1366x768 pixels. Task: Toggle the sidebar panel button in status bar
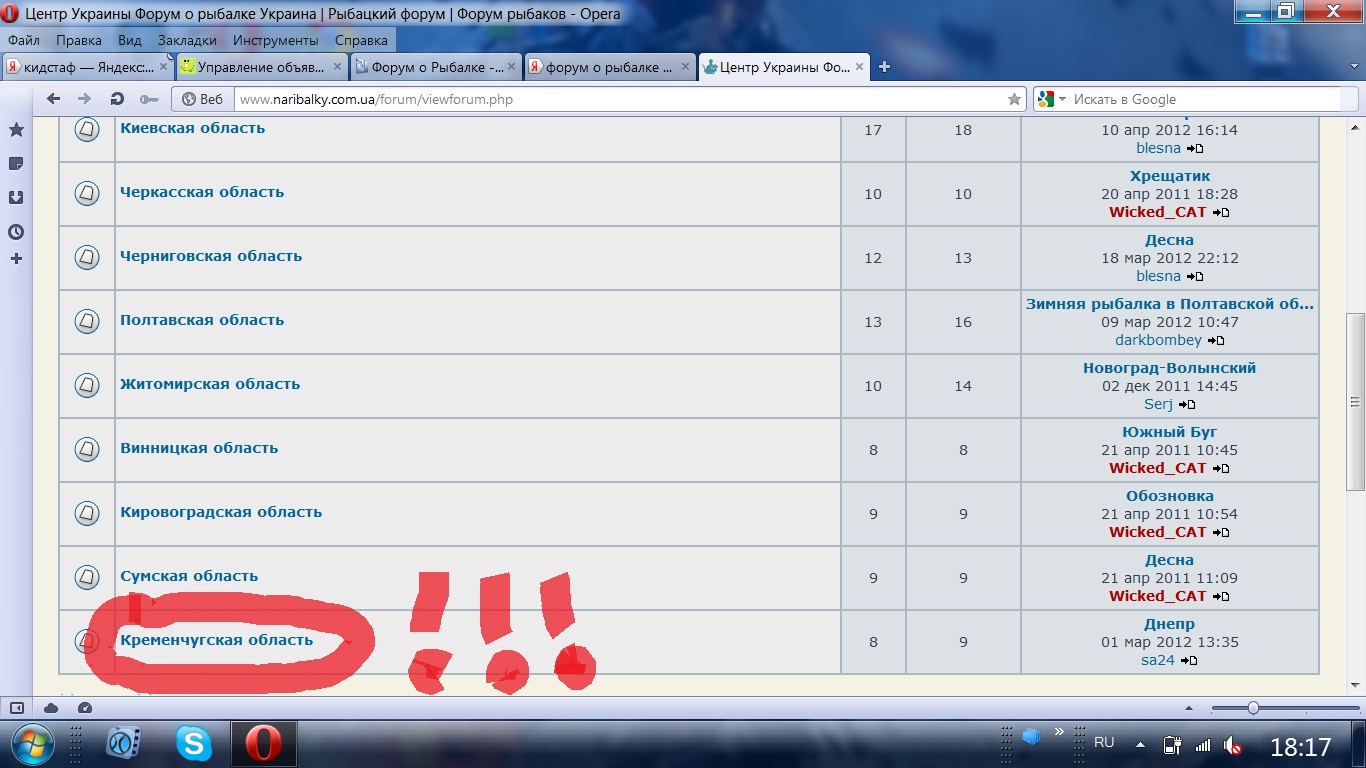tap(16, 708)
